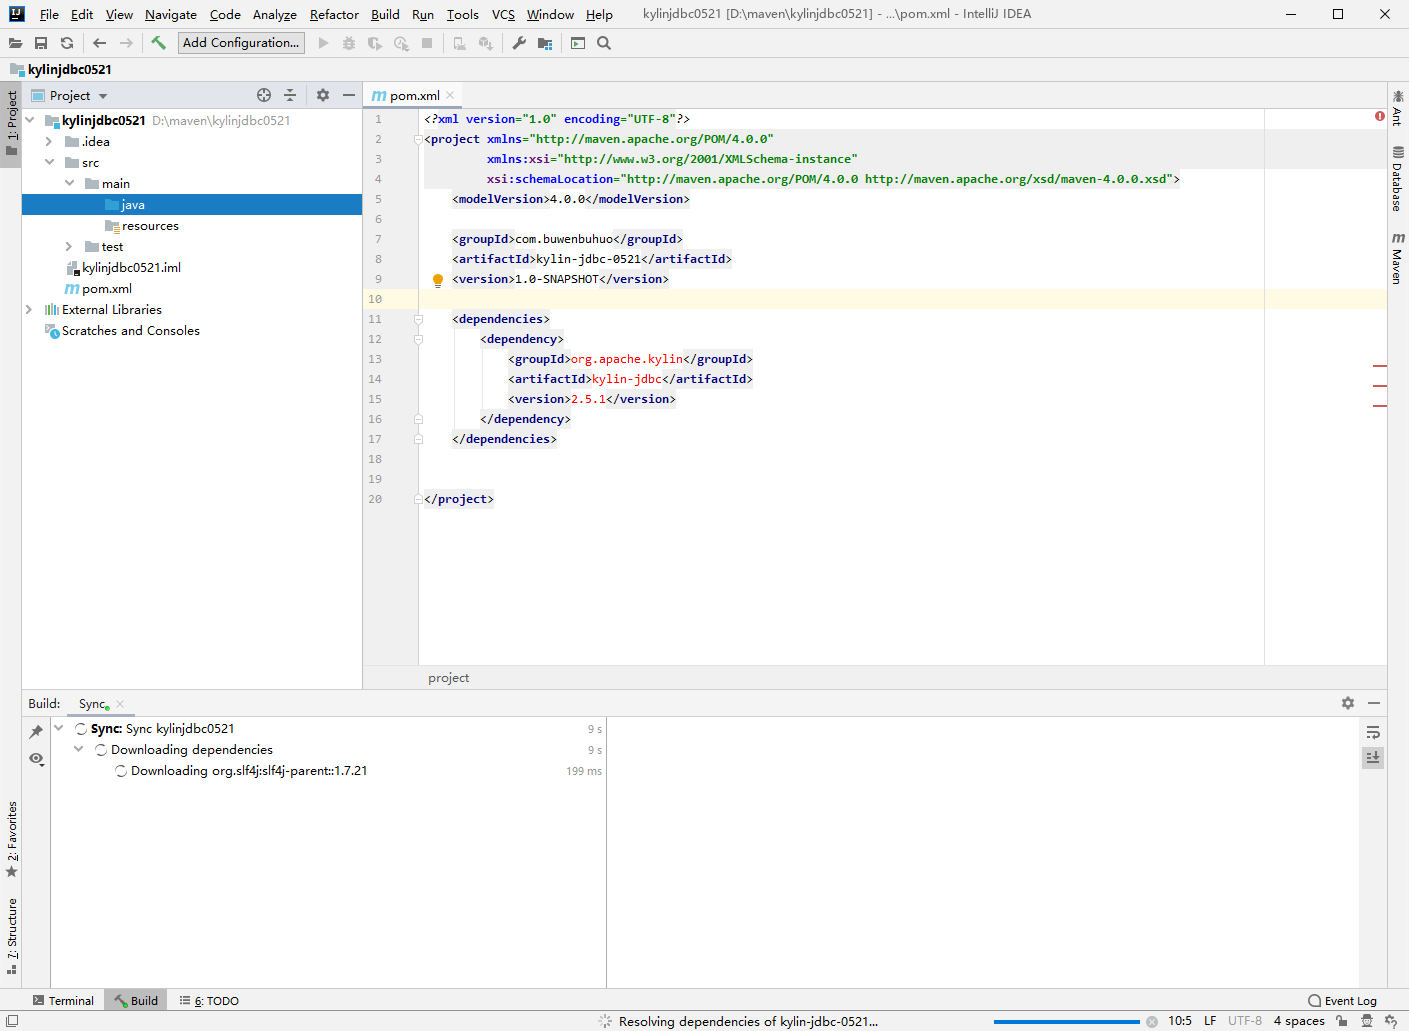Toggle the 7: Structure side tool window

pos(11,936)
